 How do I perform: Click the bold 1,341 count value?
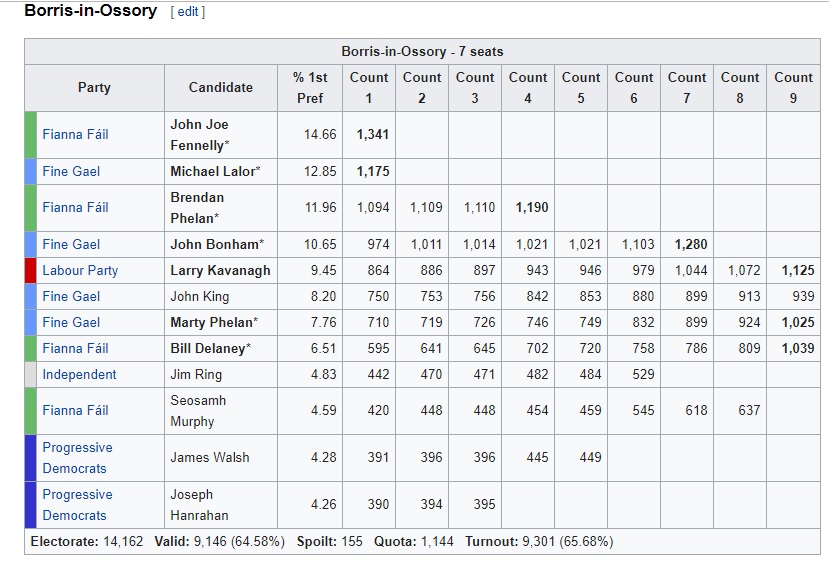(x=373, y=135)
